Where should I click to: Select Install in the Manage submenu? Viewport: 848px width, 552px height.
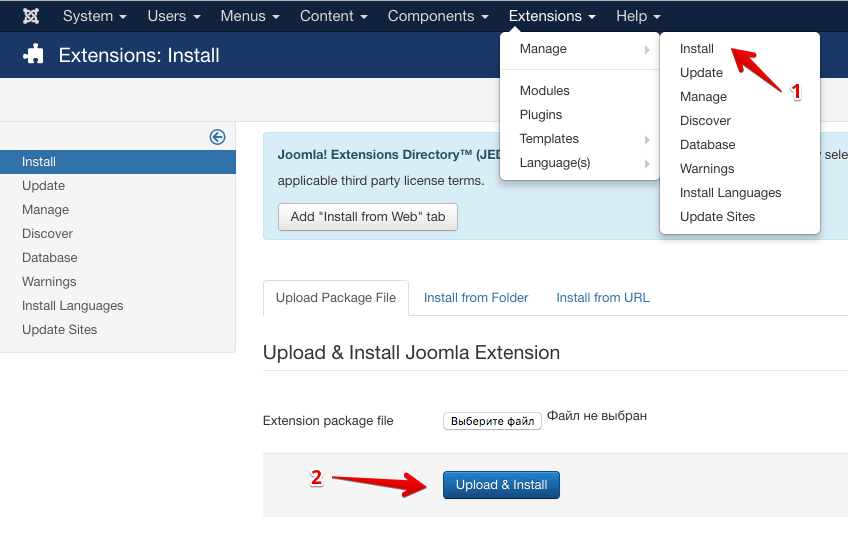(x=697, y=49)
